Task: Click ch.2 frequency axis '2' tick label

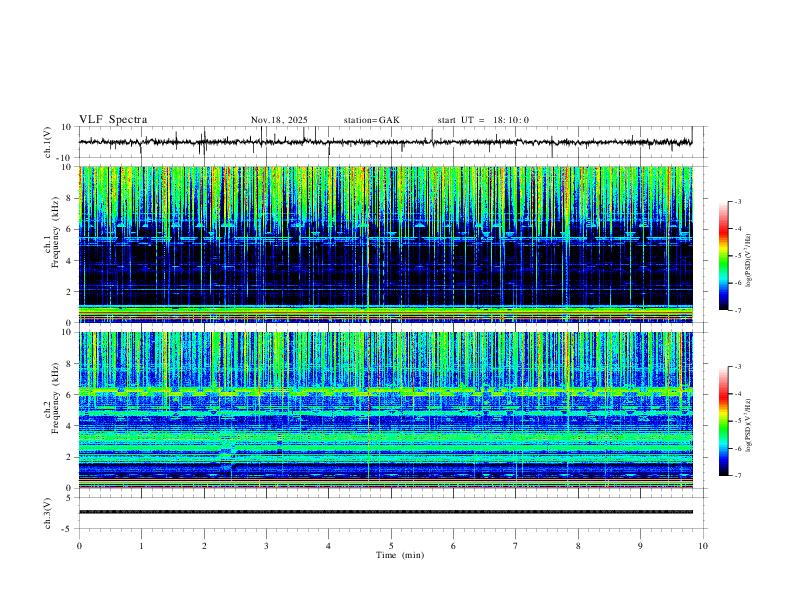Action: 70,457
